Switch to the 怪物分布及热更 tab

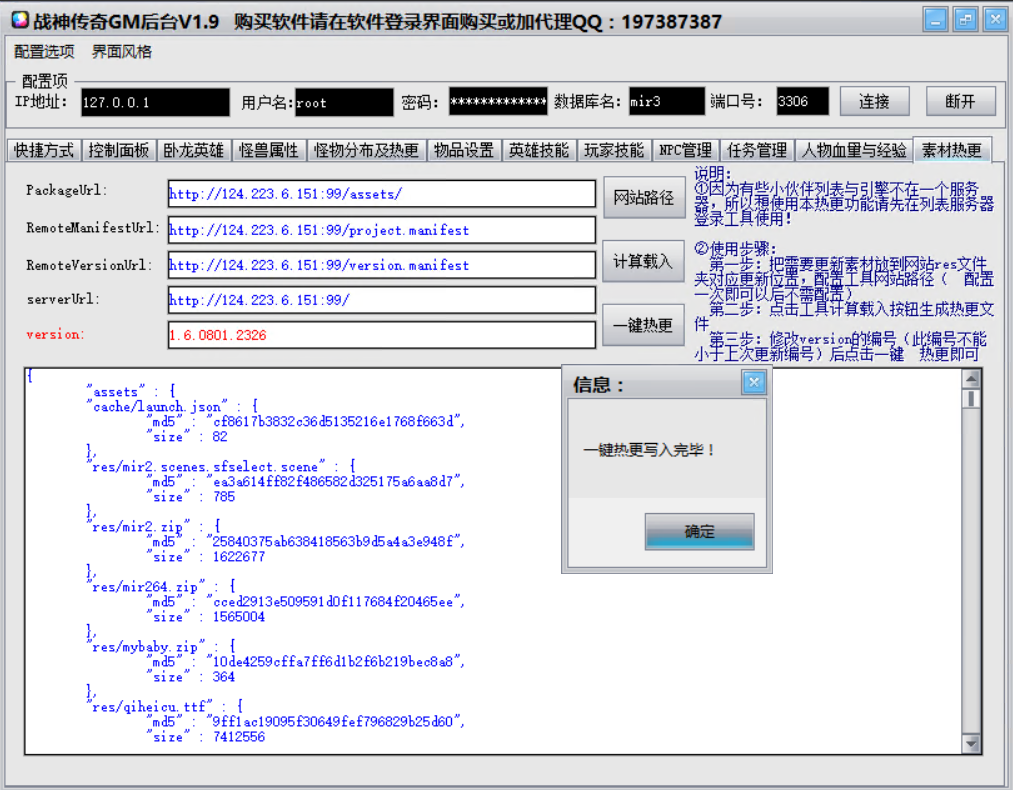[366, 151]
